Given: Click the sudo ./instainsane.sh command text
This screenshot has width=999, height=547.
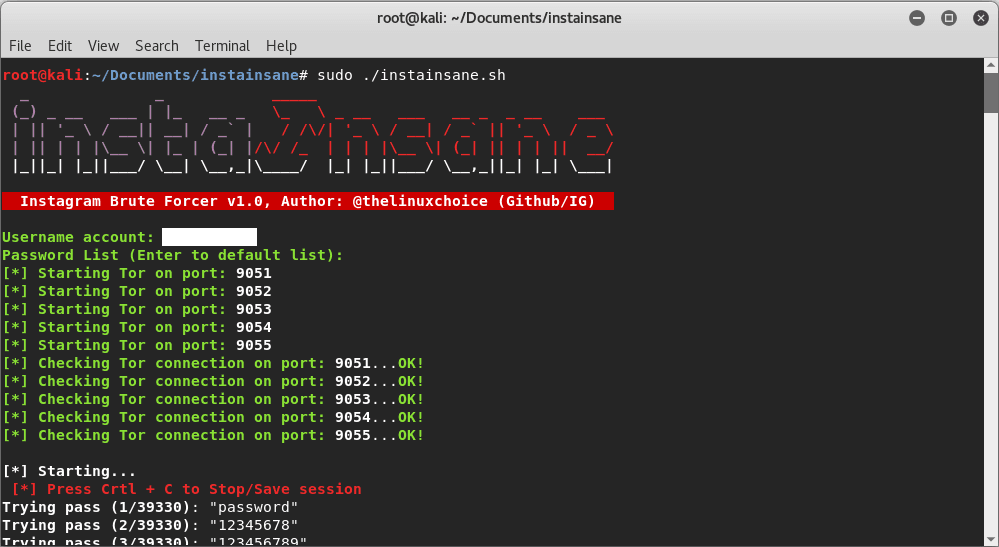Looking at the screenshot, I should [x=412, y=75].
